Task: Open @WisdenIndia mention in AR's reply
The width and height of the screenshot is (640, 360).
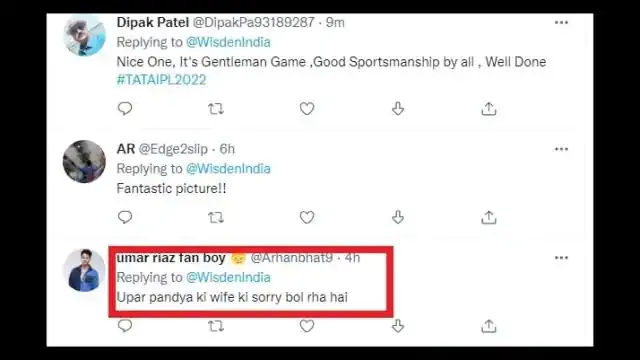Action: [x=228, y=169]
